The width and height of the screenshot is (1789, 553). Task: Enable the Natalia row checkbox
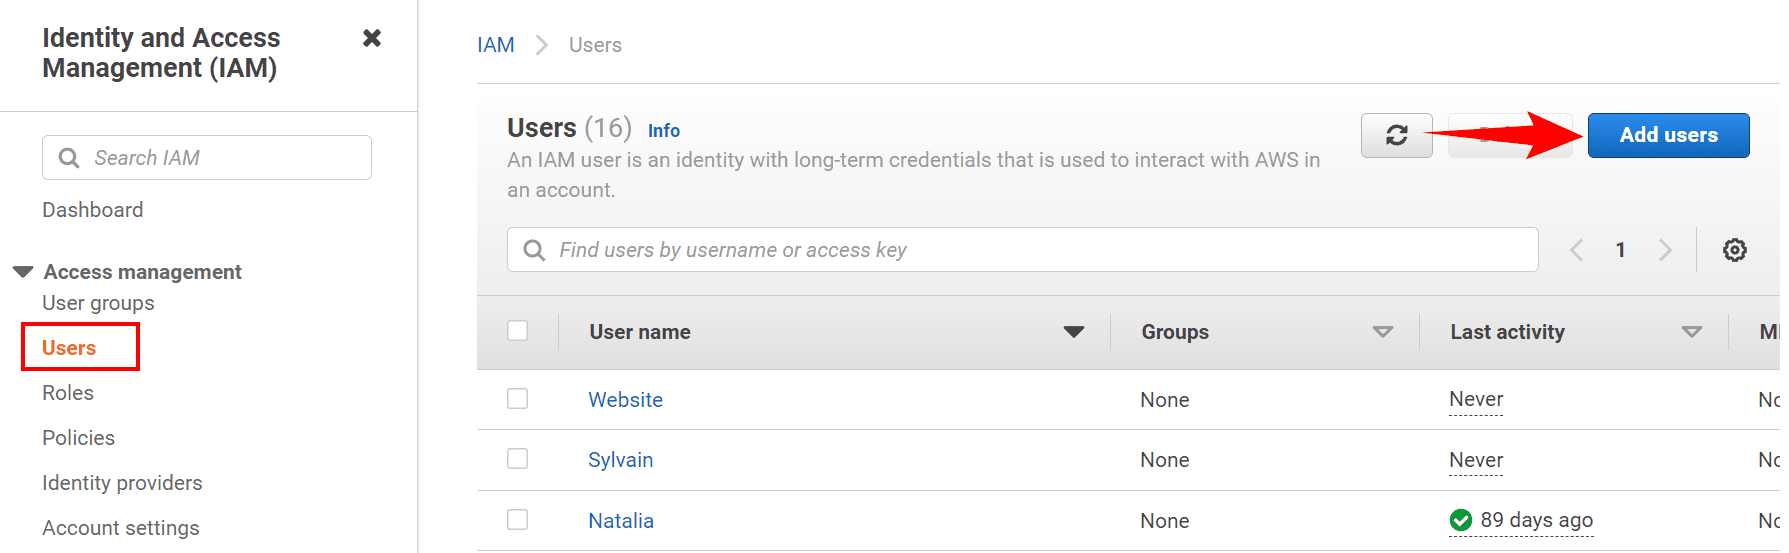coord(517,519)
